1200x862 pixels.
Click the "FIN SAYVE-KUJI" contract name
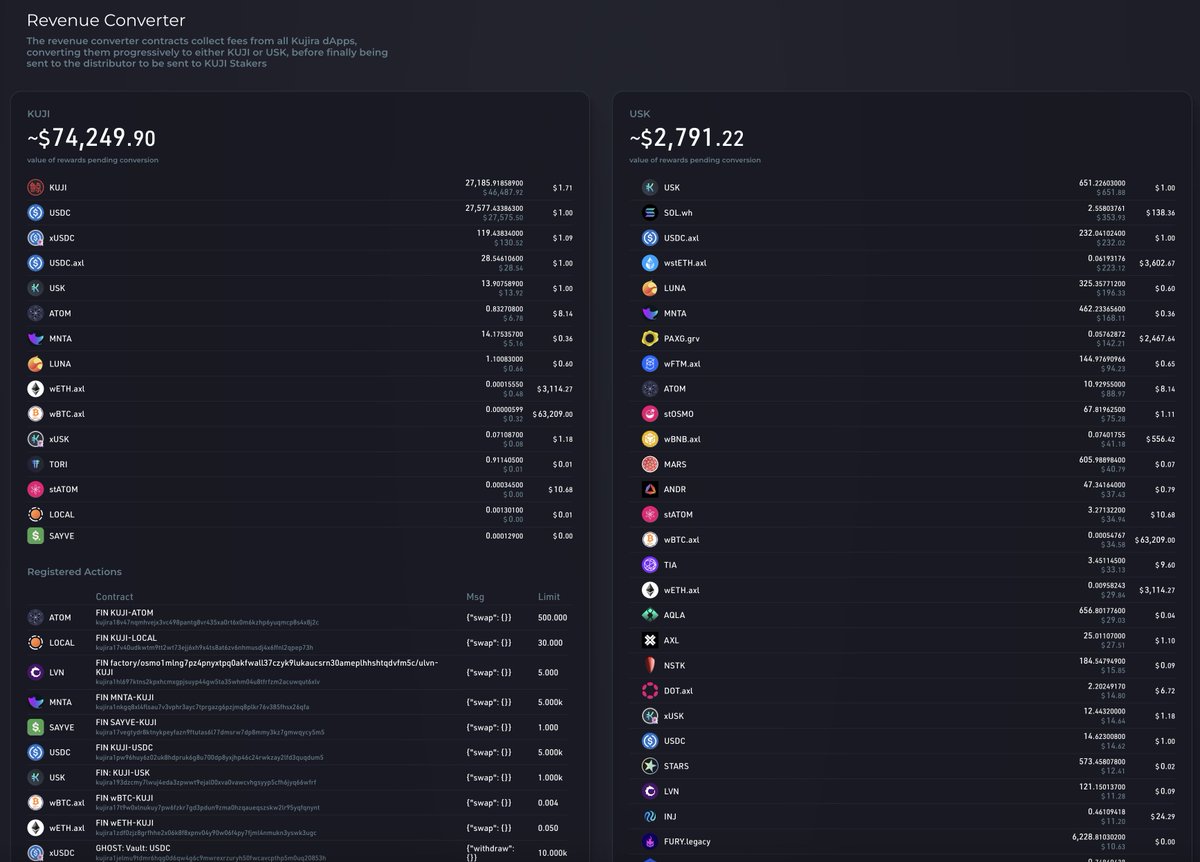tap(126, 722)
